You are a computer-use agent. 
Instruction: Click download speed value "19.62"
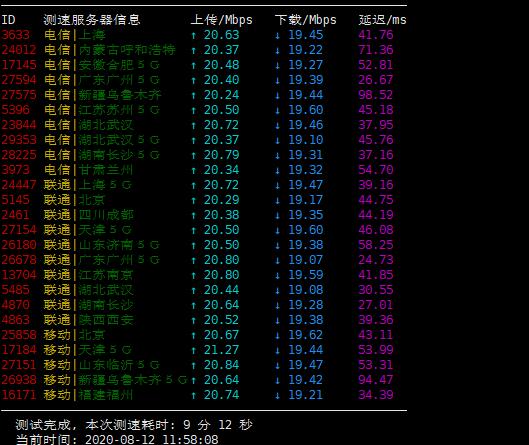click(306, 335)
